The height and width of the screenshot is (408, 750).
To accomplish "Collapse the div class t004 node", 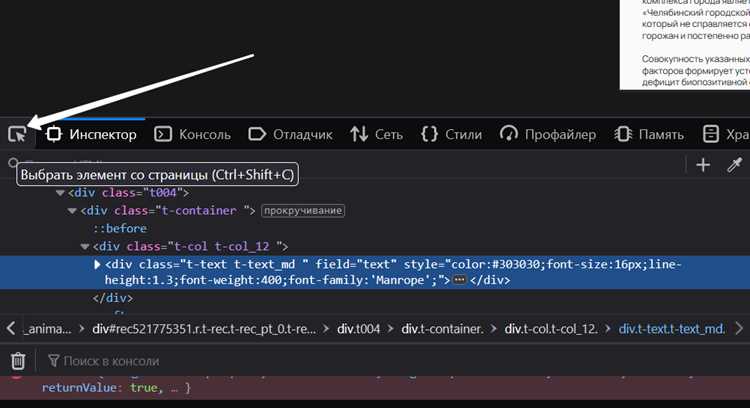I will (x=60, y=193).
